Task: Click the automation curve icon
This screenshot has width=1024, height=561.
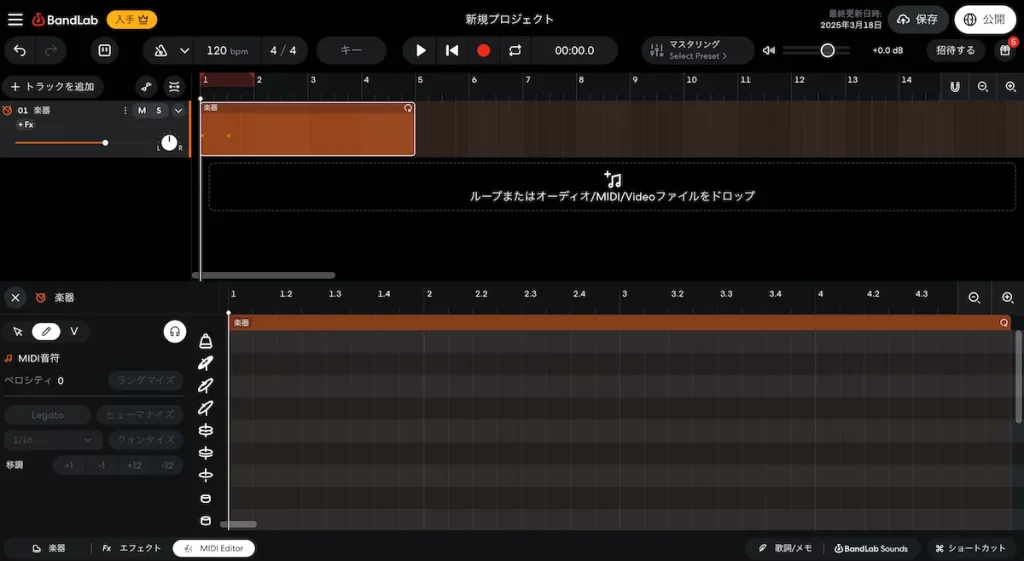Action: coord(147,87)
